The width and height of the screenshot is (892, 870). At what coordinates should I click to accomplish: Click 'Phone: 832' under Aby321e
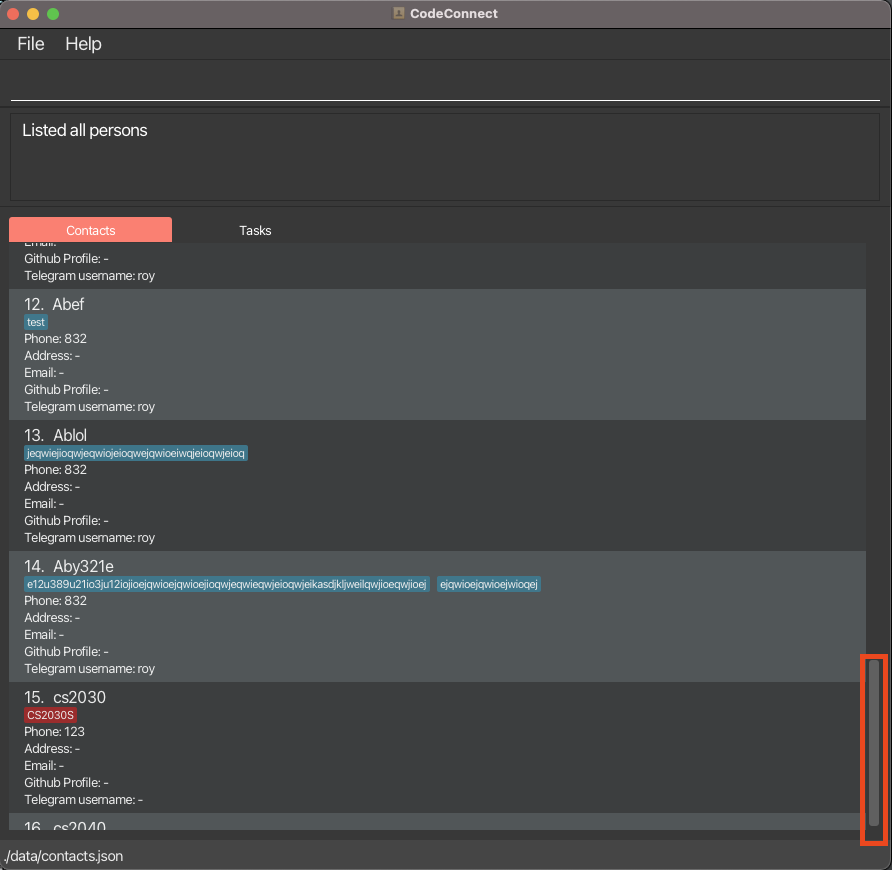pyautogui.click(x=55, y=600)
